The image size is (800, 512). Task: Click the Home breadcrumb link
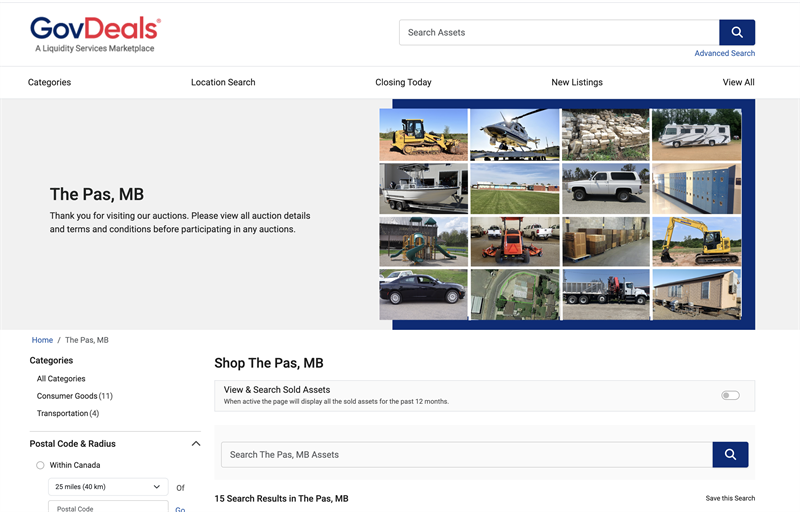point(42,340)
